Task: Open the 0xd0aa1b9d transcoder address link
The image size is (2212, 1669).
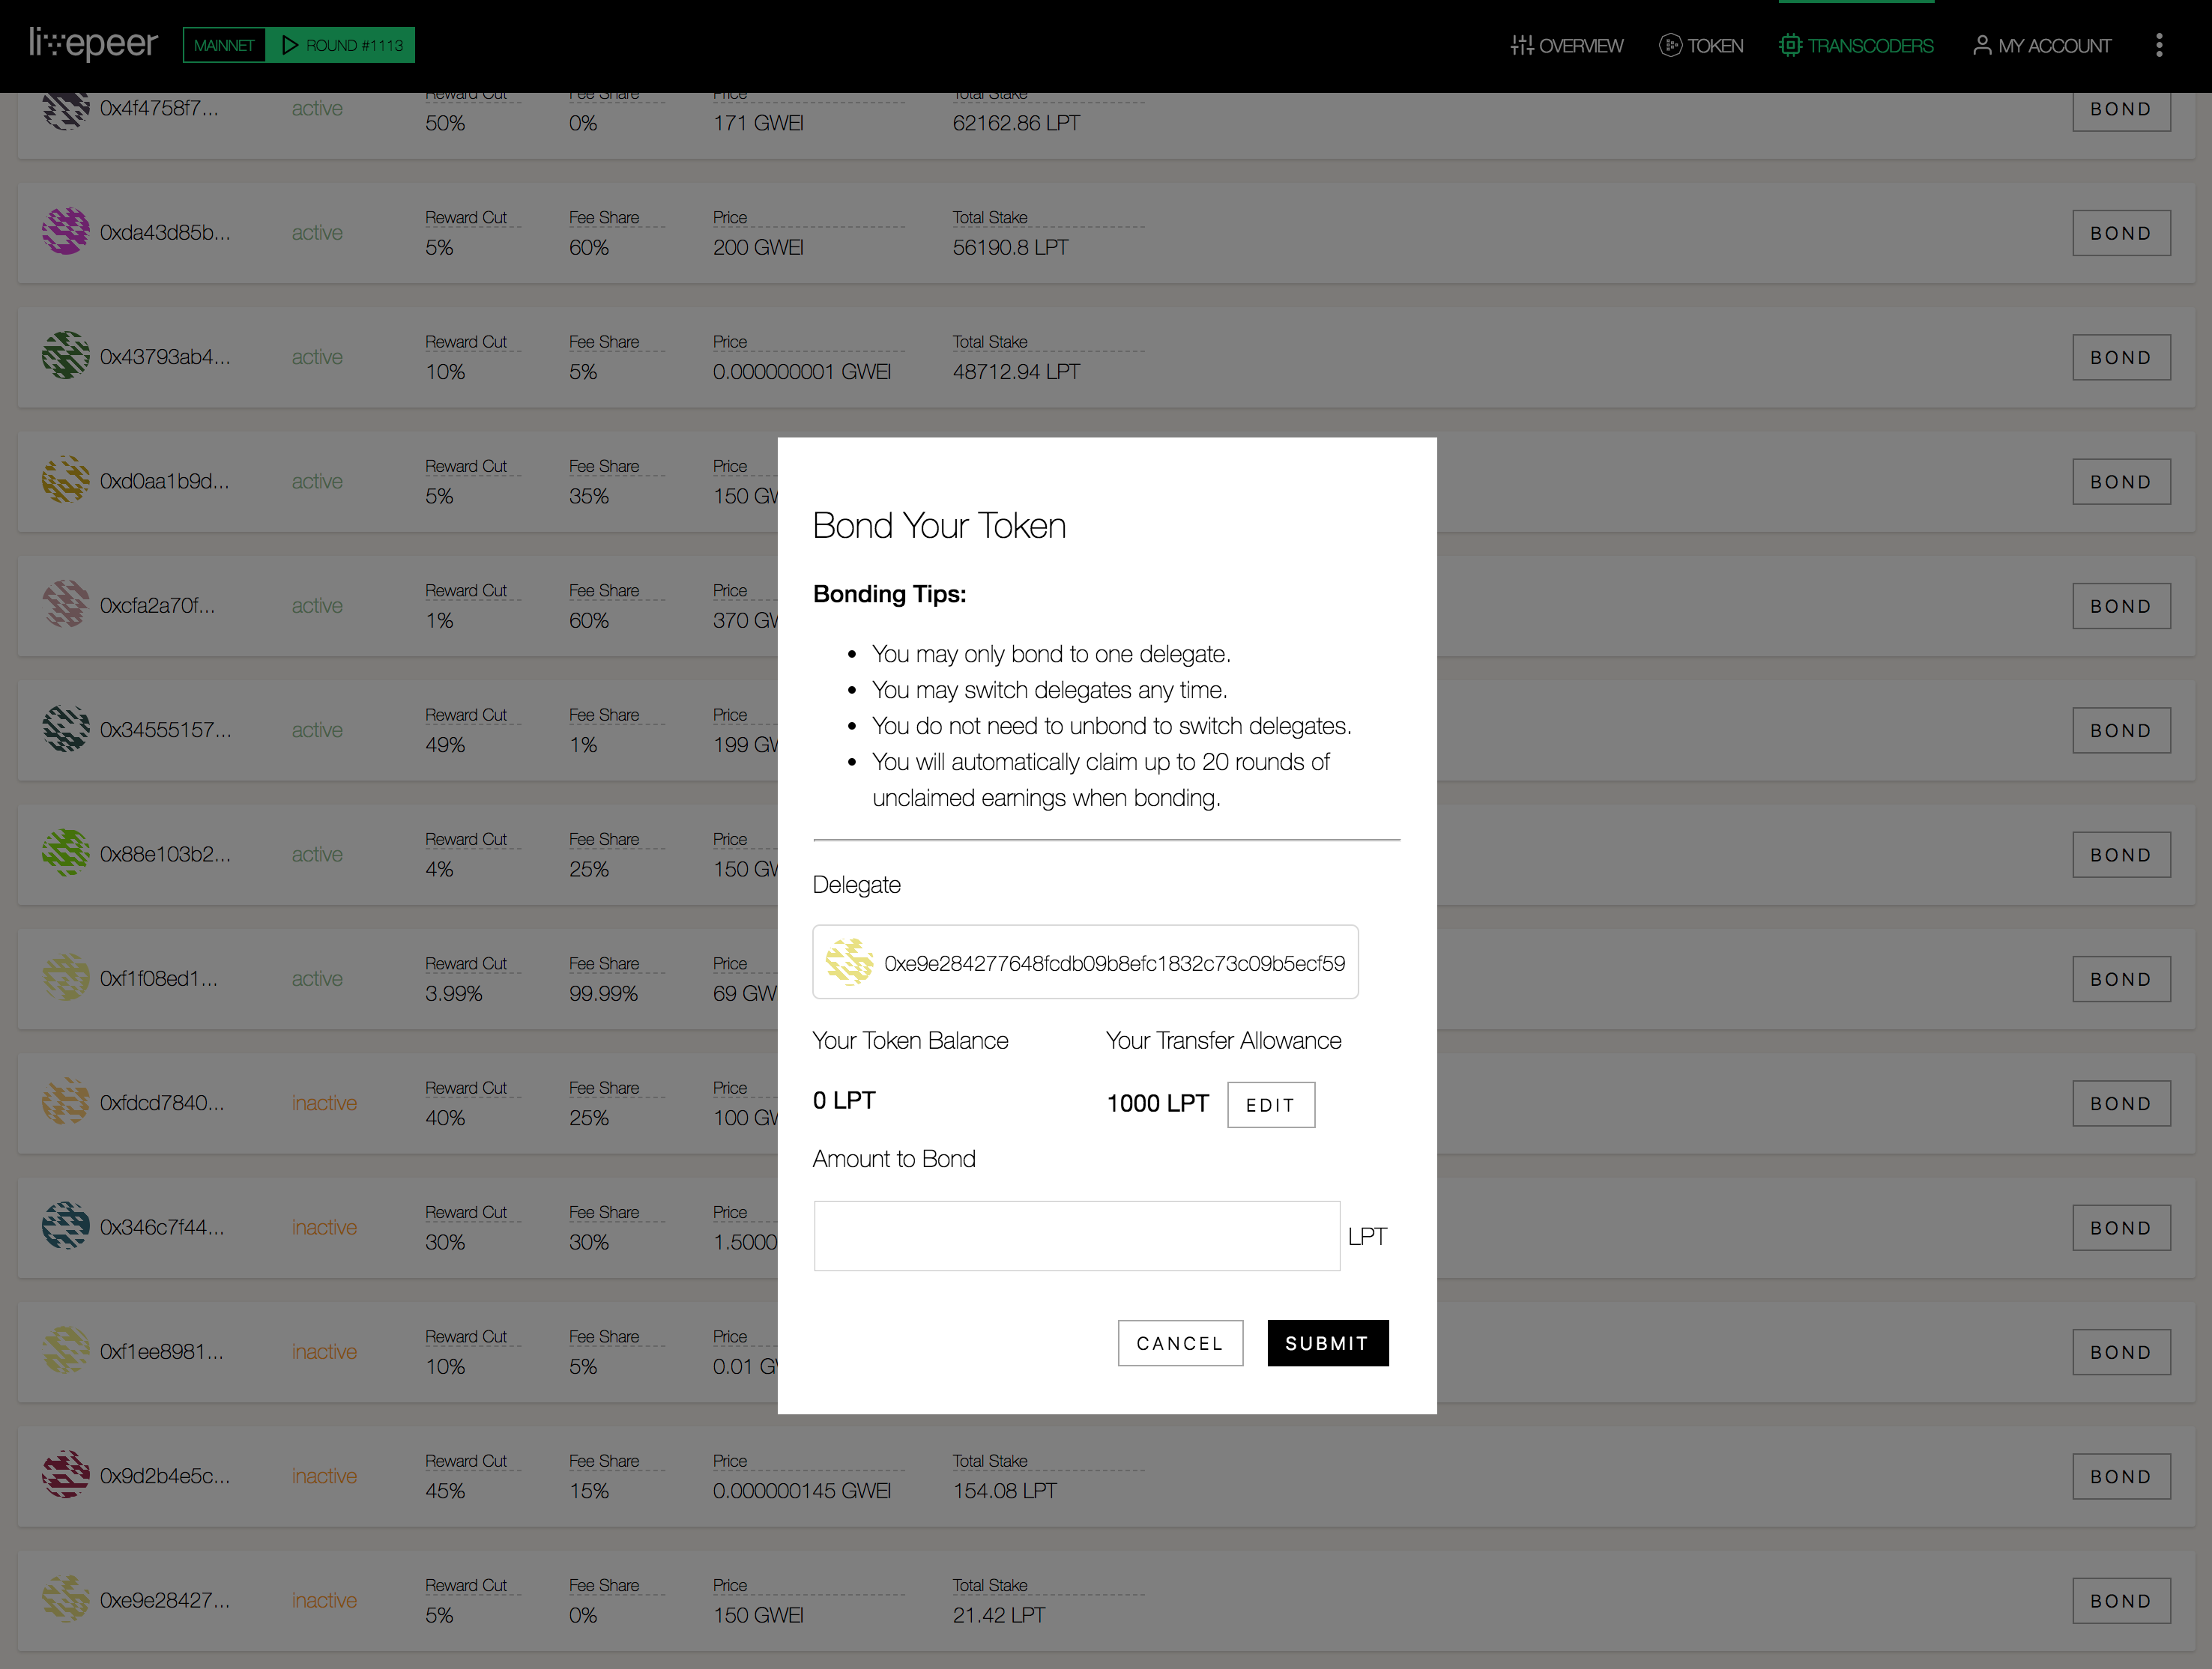Action: 164,481
